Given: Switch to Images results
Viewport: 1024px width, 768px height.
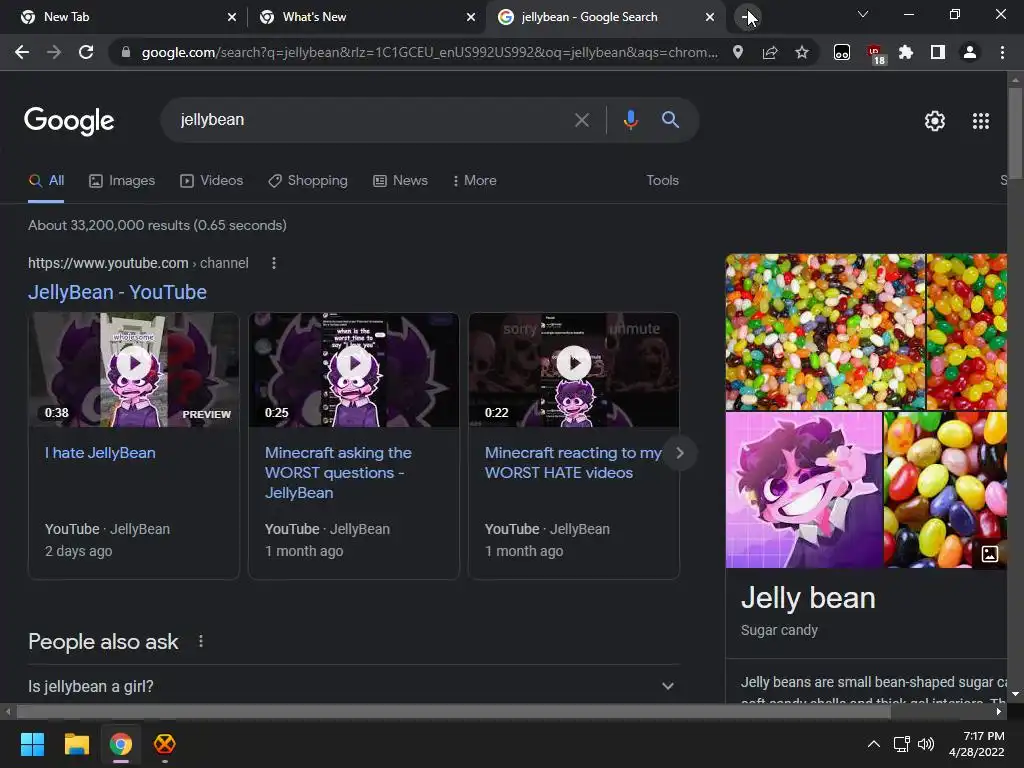Looking at the screenshot, I should click(x=122, y=180).
